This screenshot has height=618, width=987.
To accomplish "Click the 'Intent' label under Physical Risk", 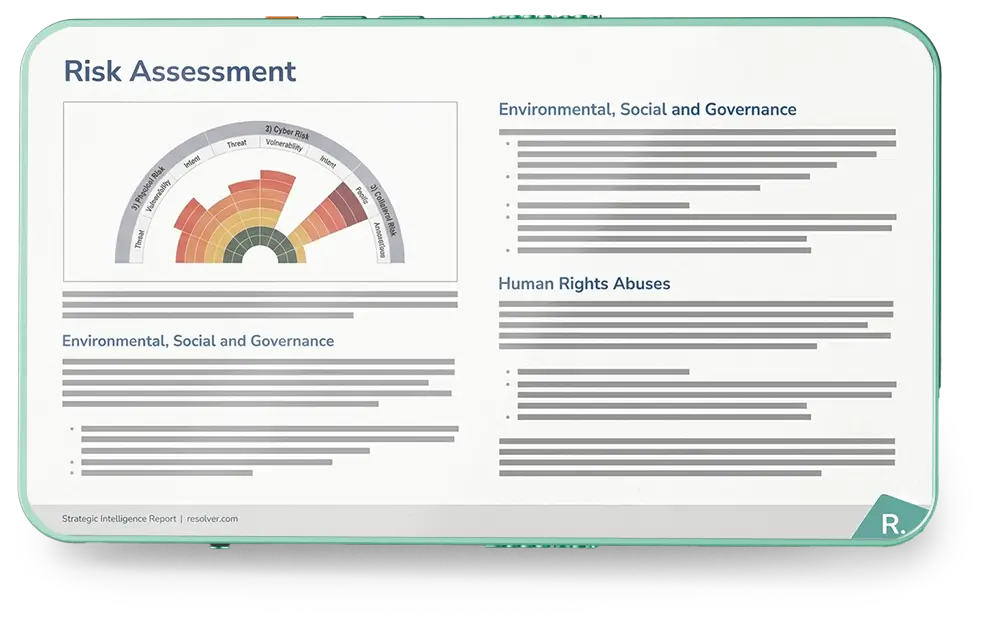I will [192, 162].
